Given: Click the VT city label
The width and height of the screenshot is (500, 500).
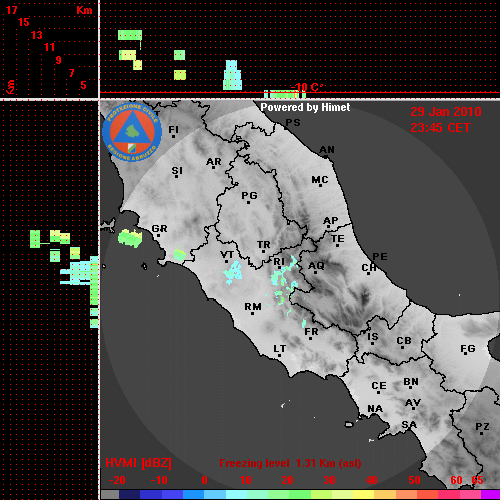Looking at the screenshot, I should pyautogui.click(x=227, y=255).
